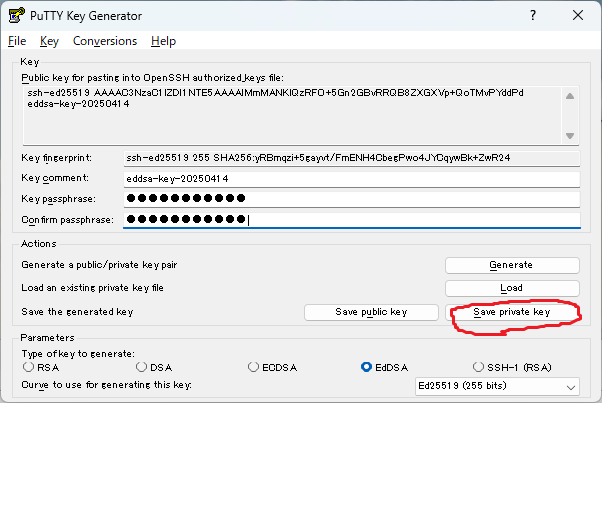Click the Key comment field

tap(351, 179)
